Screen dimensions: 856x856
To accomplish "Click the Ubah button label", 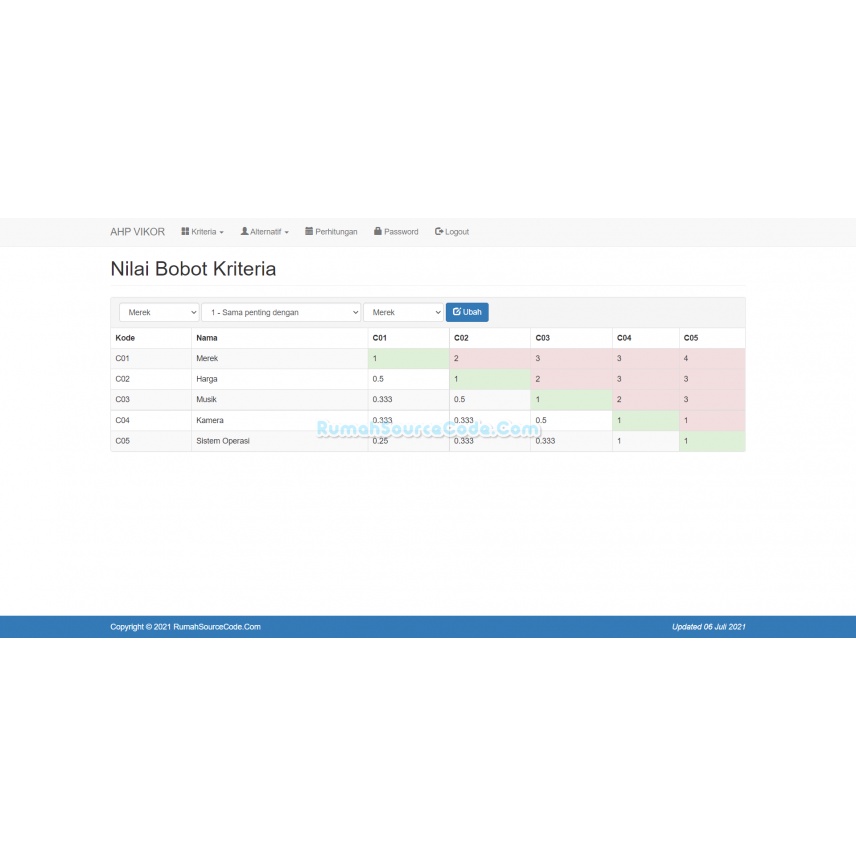I will coord(472,312).
